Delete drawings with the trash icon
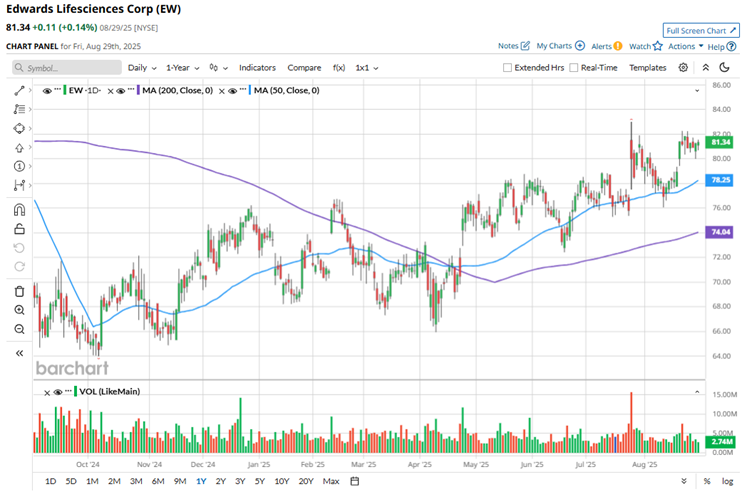Viewport: 752px width, 504px height. [19, 291]
